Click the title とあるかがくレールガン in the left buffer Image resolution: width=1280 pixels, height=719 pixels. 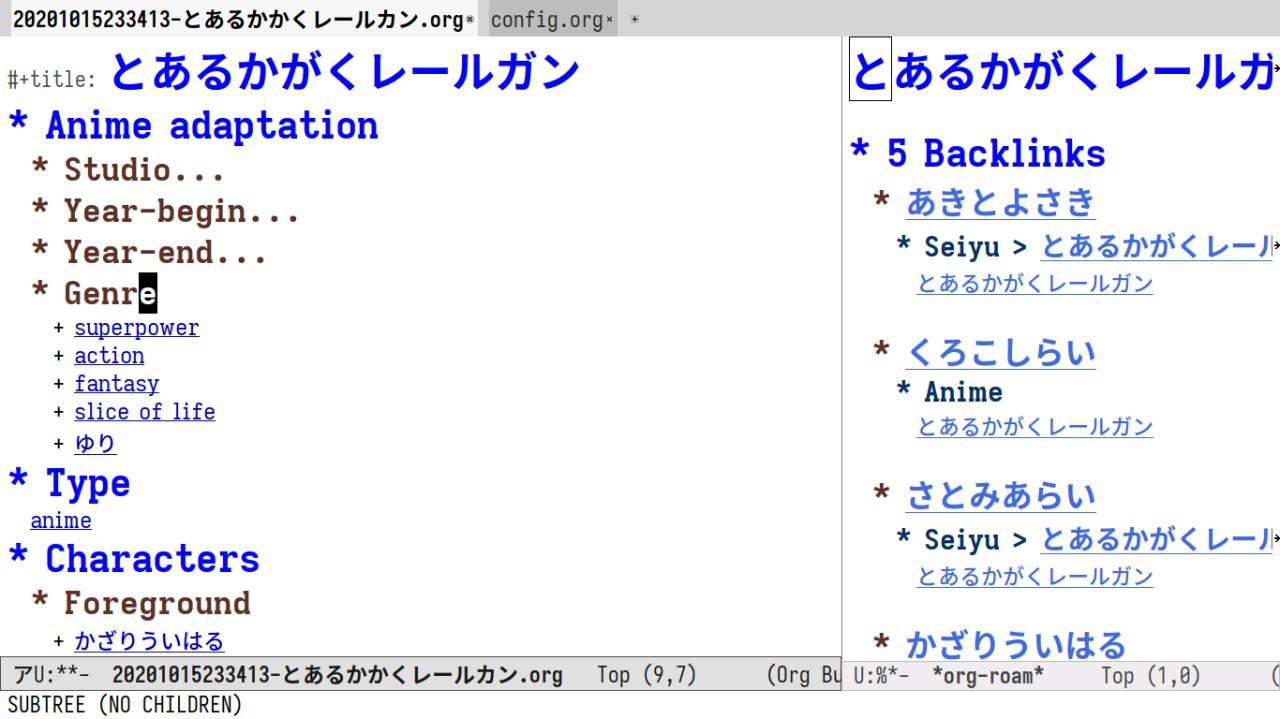(345, 71)
